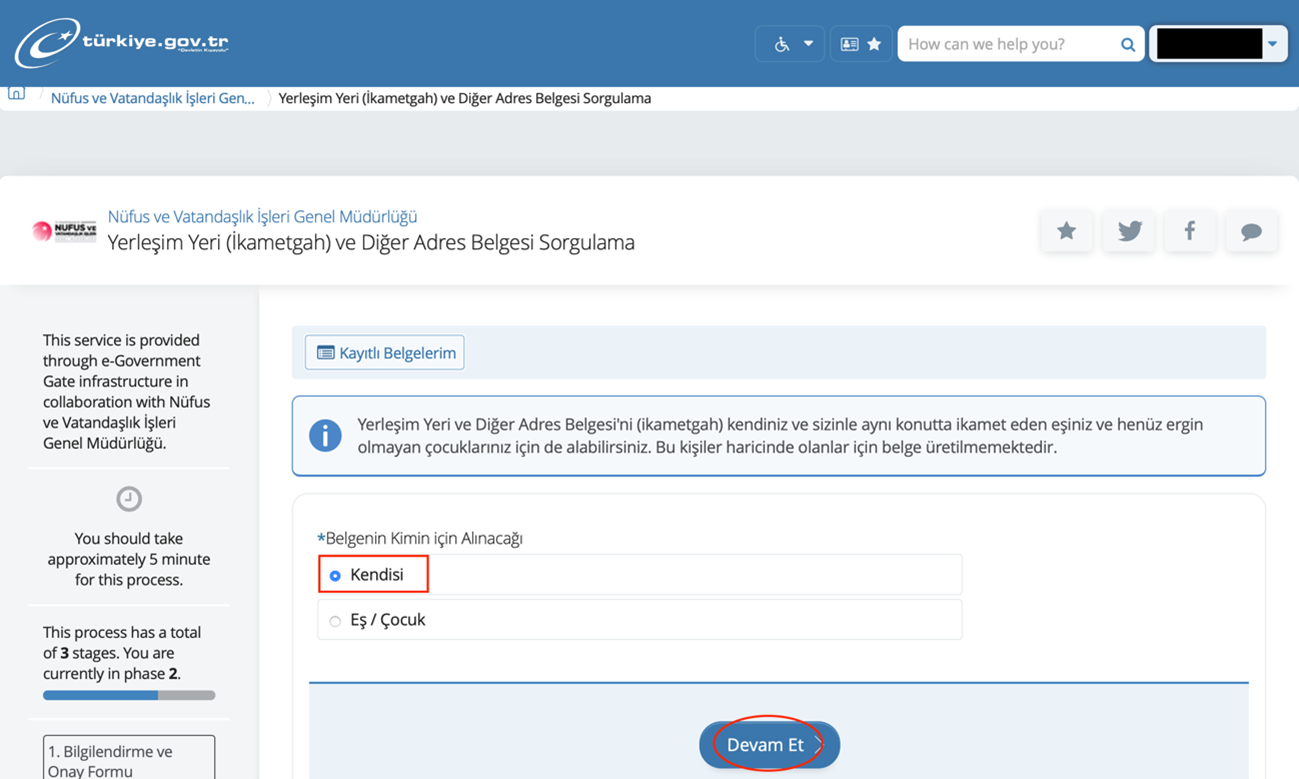
Task: Click the stage progress bar
Action: point(128,695)
